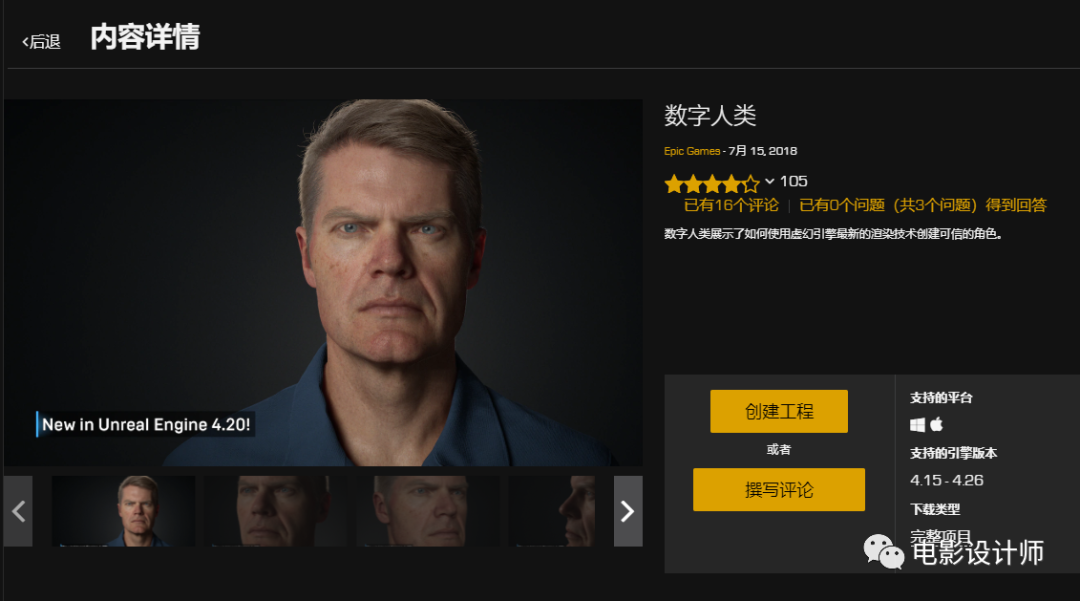1080x601 pixels.
Task: Open the 已有16个评论 reviews link
Action: [731, 205]
